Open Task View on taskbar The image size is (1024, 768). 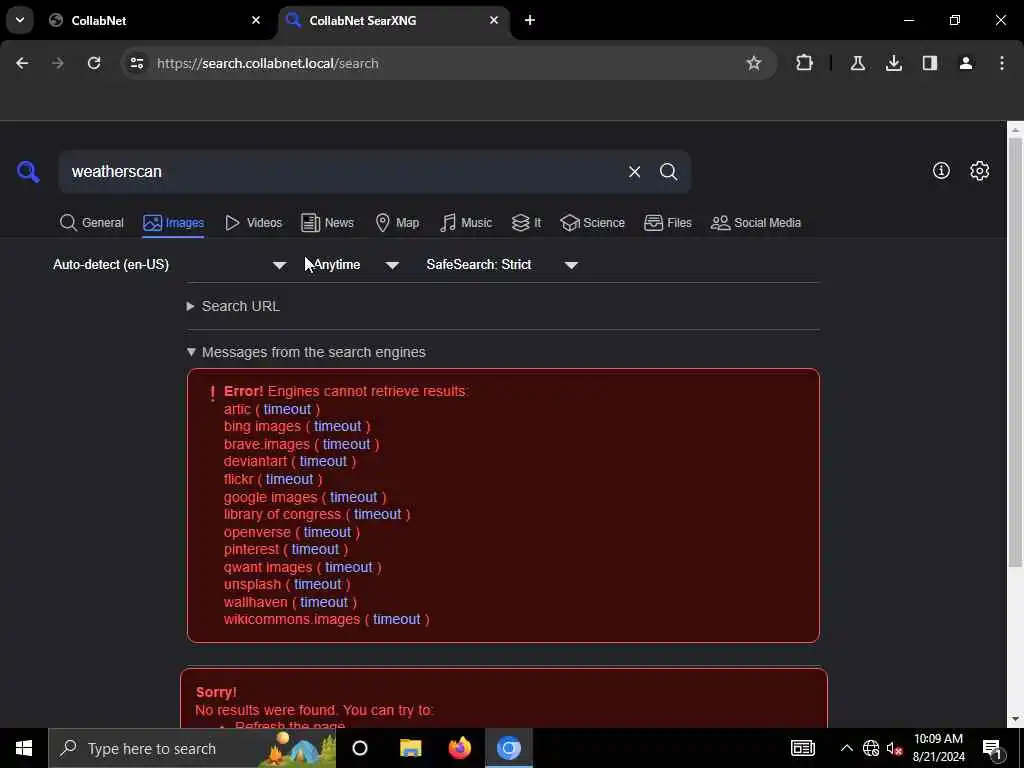click(x=360, y=748)
